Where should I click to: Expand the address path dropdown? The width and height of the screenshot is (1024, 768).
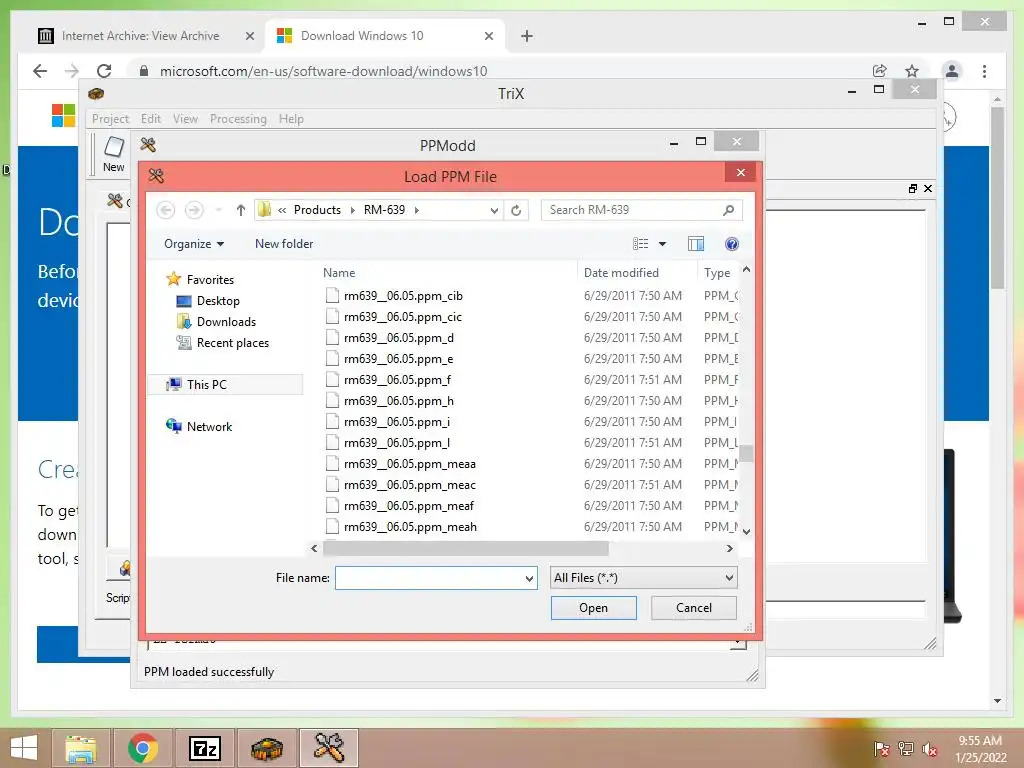point(494,210)
